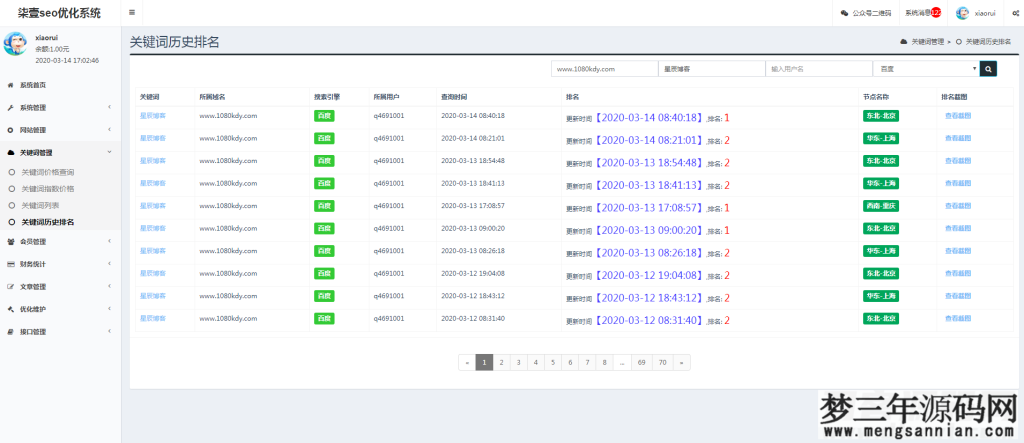1024x443 pixels.
Task: Click the cloud icon beside 关键词管理 in sidebar
Action: pos(10,153)
